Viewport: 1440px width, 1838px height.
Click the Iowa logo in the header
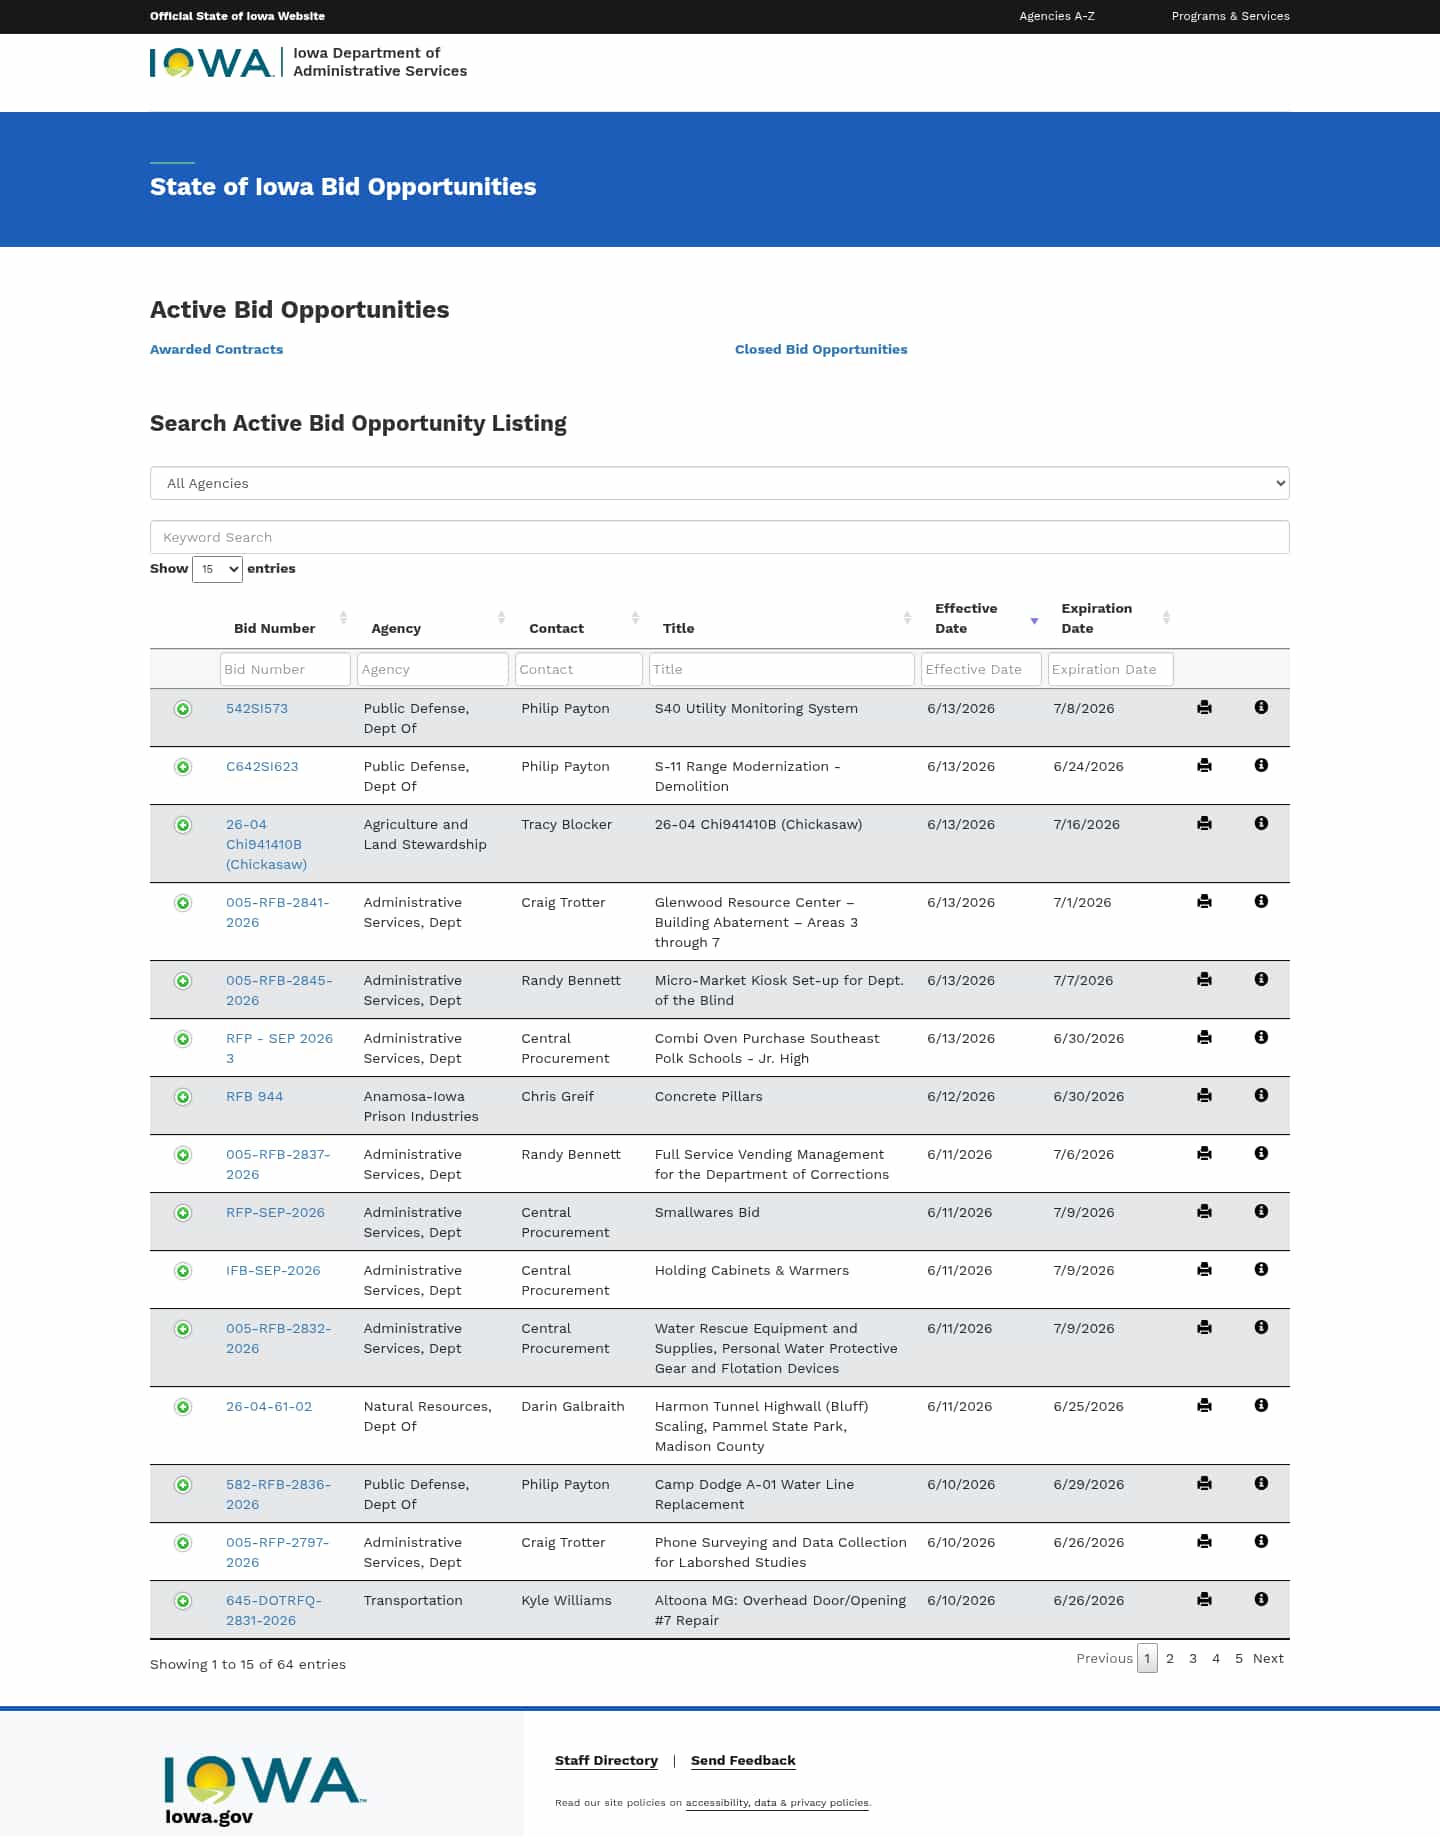coord(212,63)
